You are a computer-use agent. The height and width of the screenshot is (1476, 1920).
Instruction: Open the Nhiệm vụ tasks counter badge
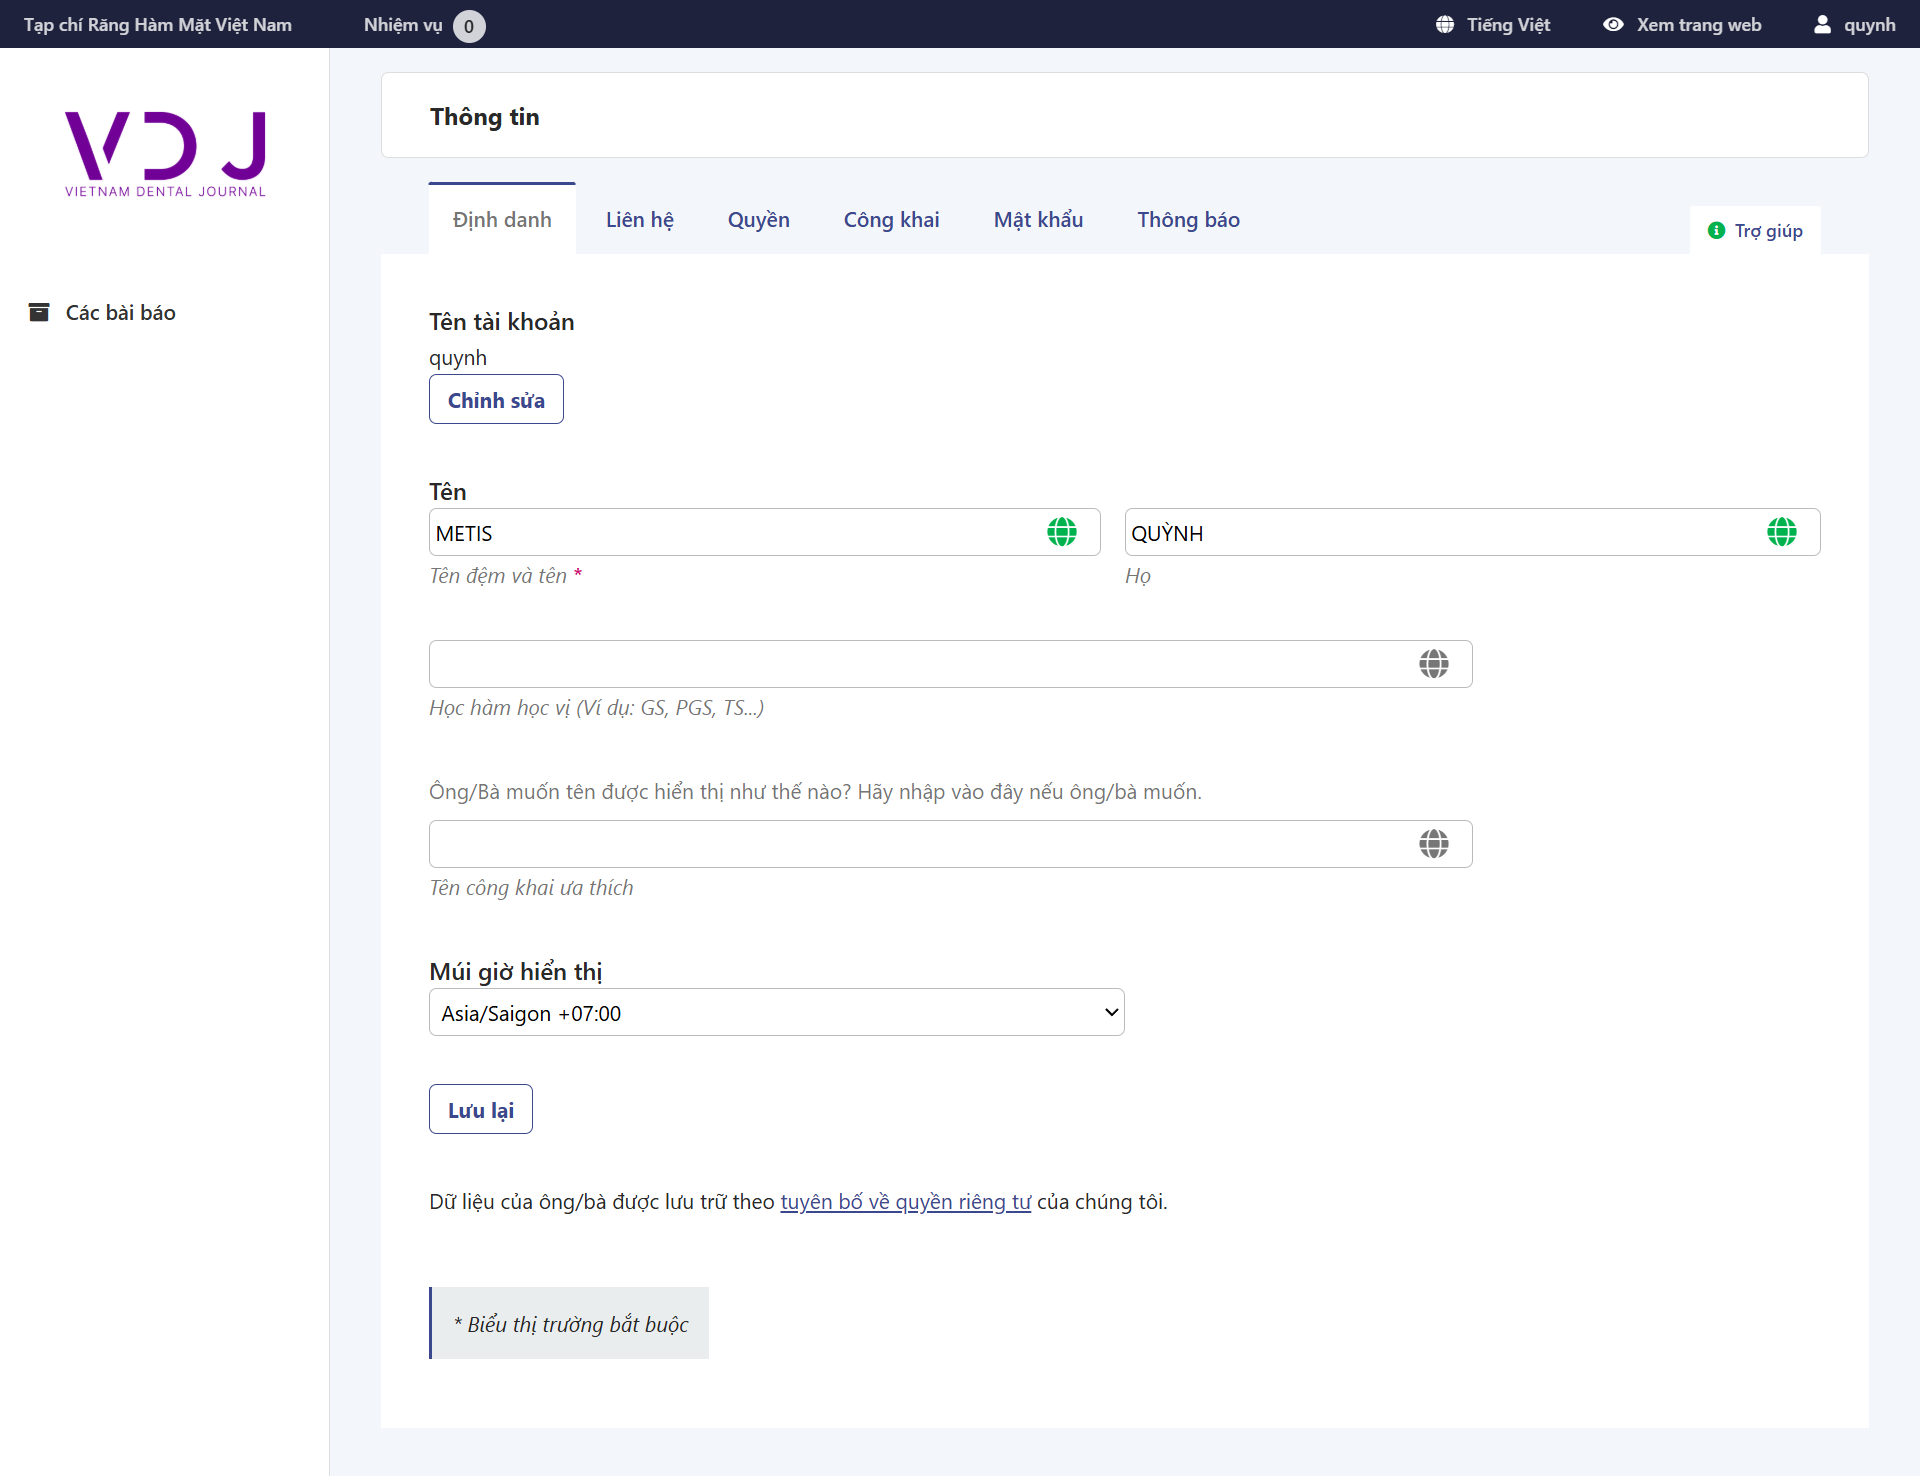pos(469,26)
